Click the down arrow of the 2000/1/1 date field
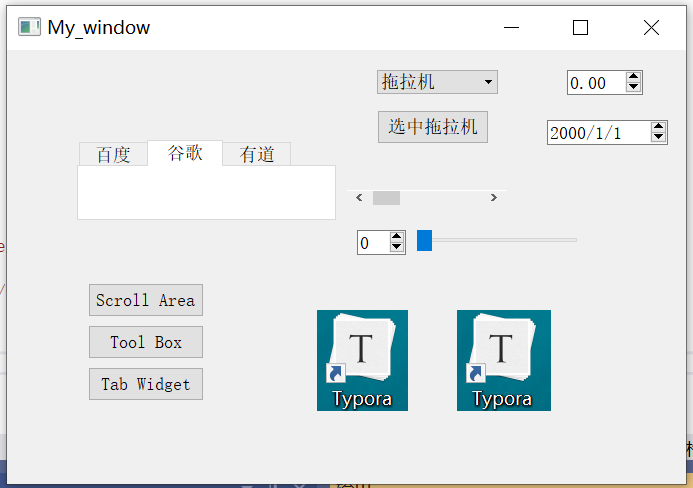Viewport: 693px width, 488px height. coord(659,137)
